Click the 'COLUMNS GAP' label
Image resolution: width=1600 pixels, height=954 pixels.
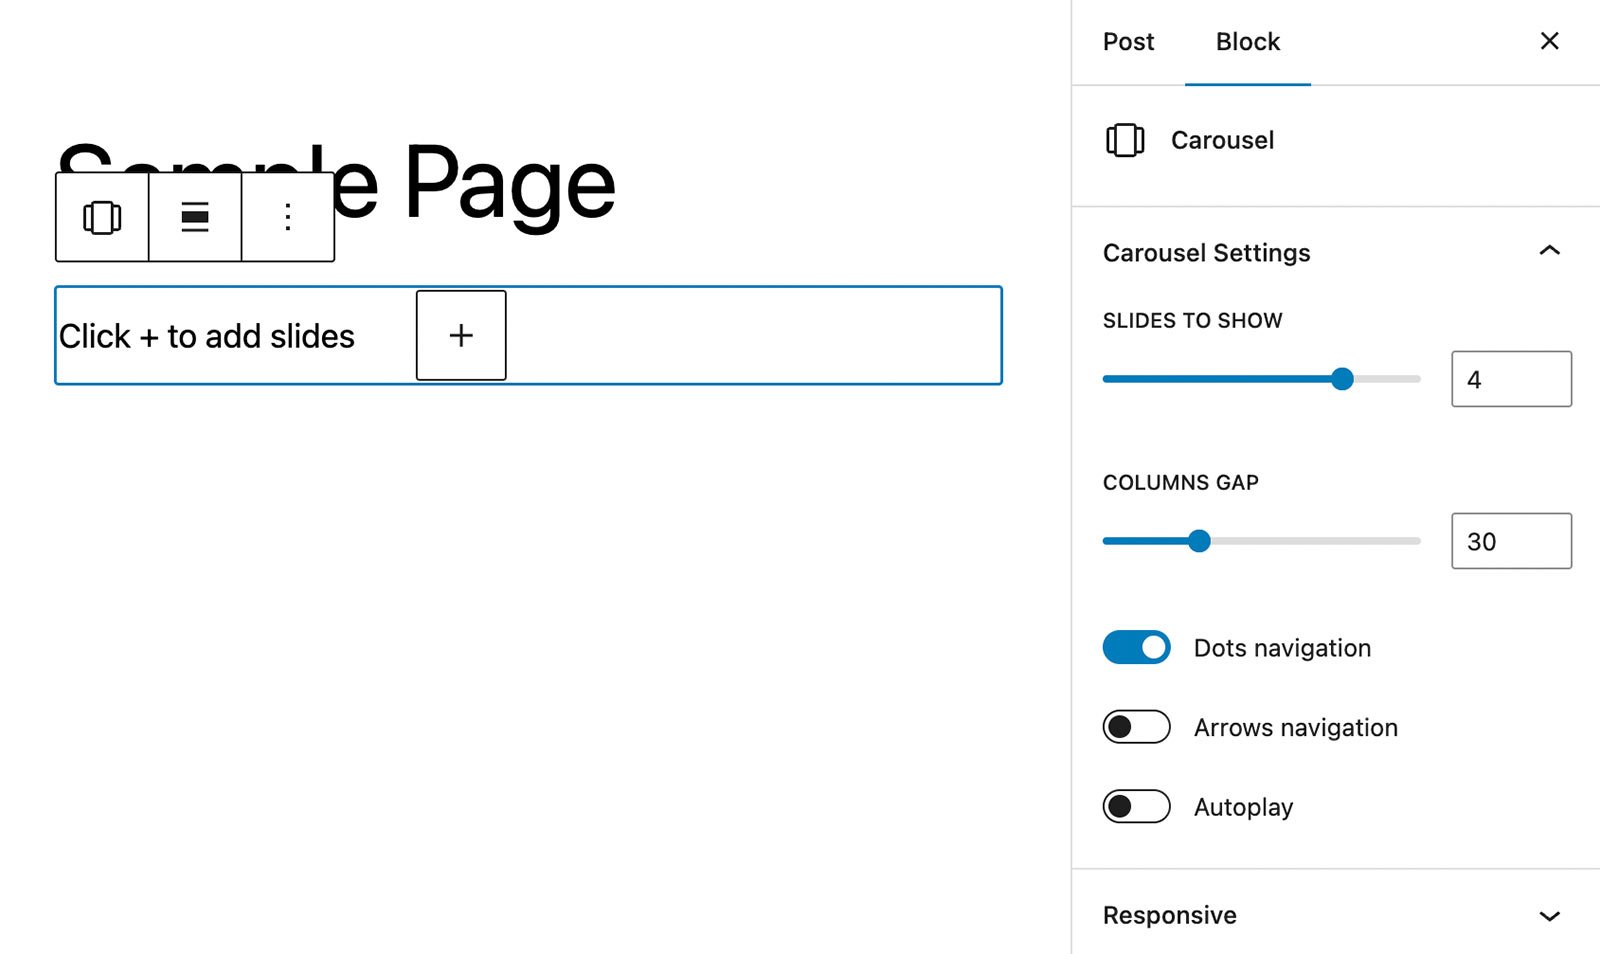1180,483
